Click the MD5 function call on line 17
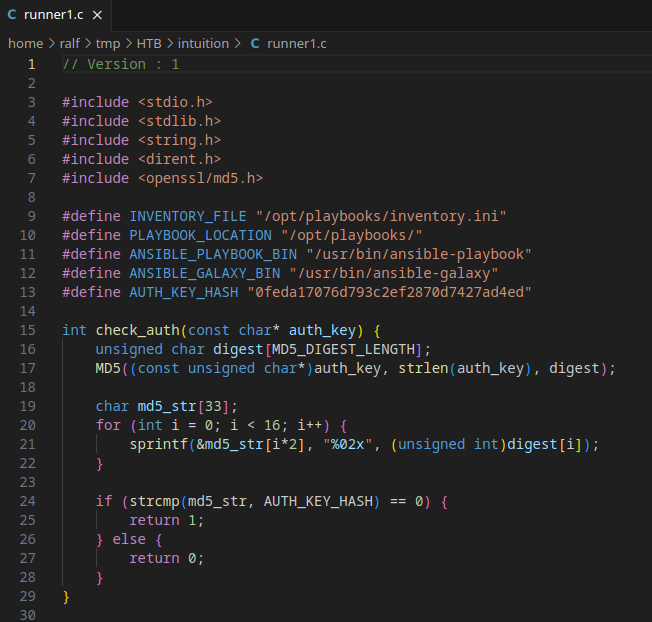 (x=108, y=368)
